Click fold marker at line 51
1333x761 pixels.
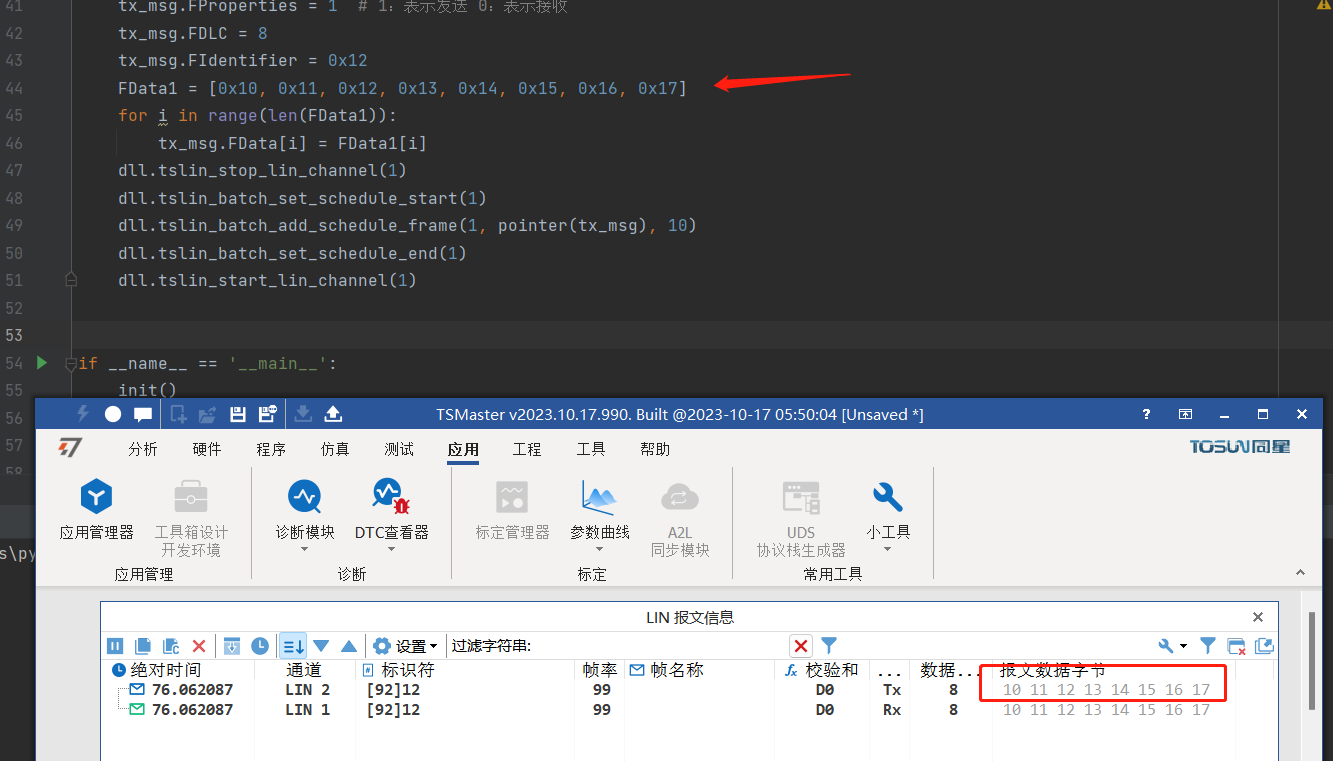pyautogui.click(x=71, y=280)
